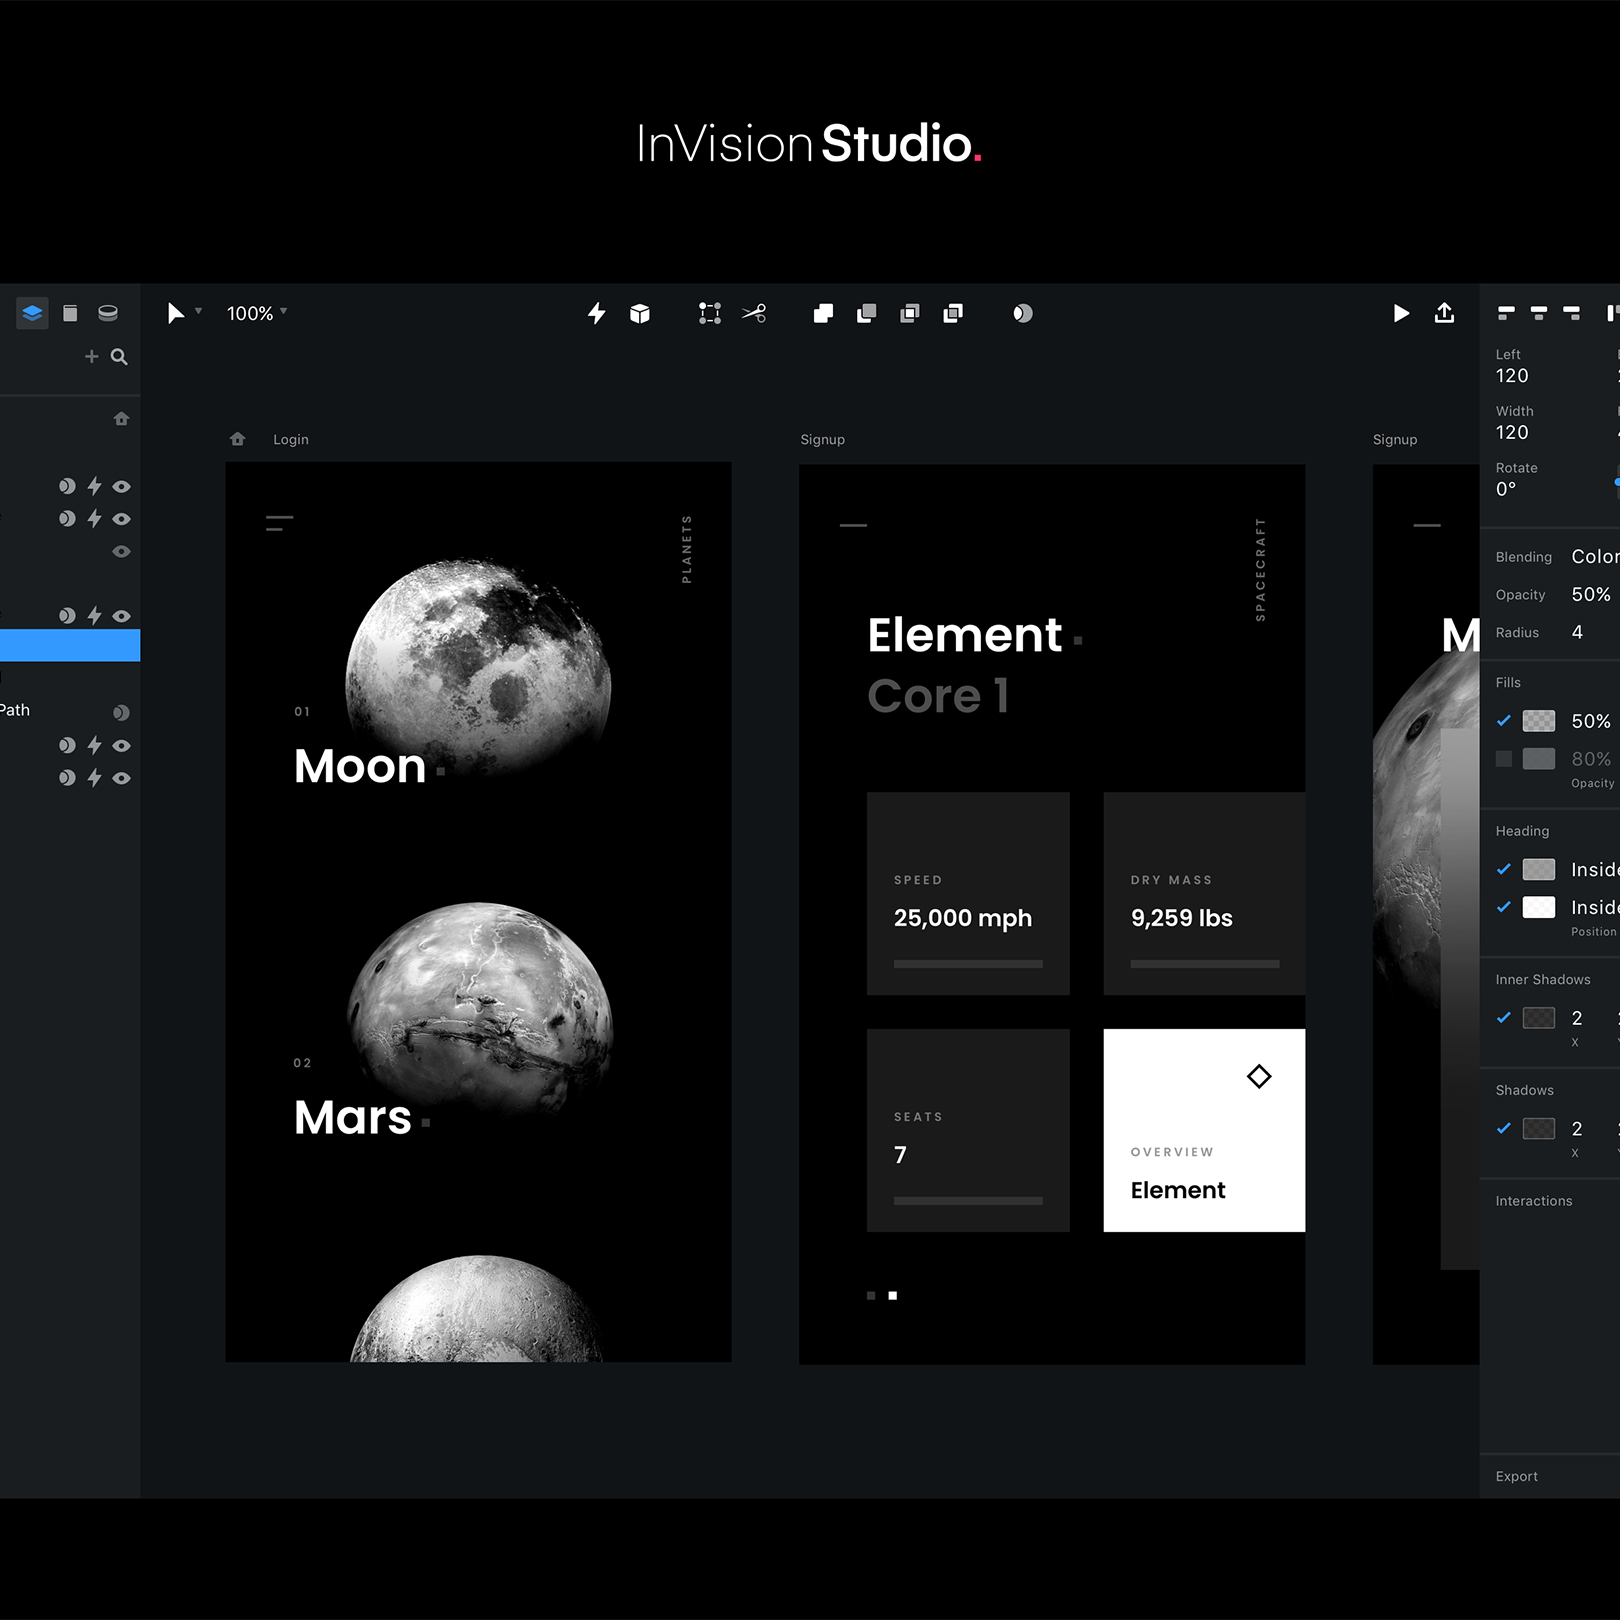
Task: Click the 3D cube component icon
Action: (x=640, y=314)
